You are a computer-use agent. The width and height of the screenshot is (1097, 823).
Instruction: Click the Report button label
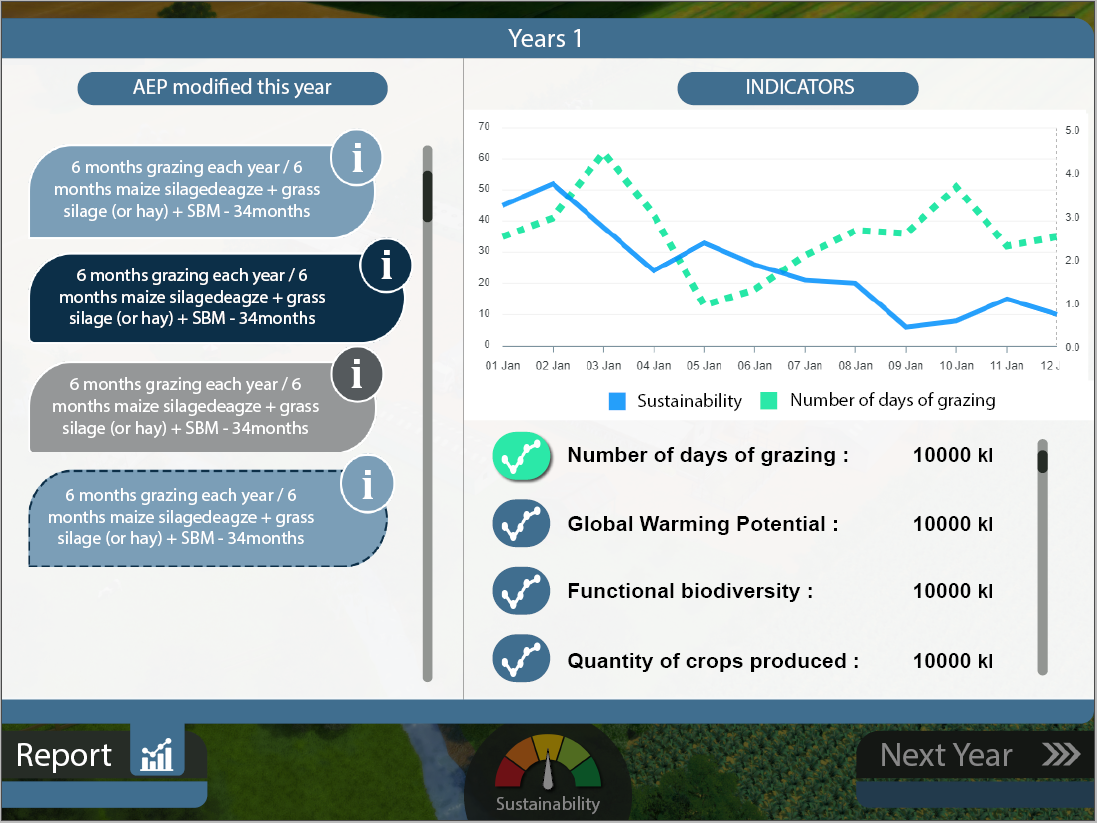click(65, 755)
